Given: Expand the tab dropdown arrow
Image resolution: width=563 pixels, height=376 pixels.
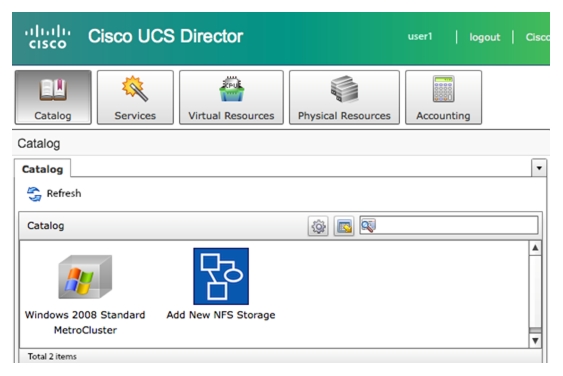Looking at the screenshot, I should (x=539, y=168).
